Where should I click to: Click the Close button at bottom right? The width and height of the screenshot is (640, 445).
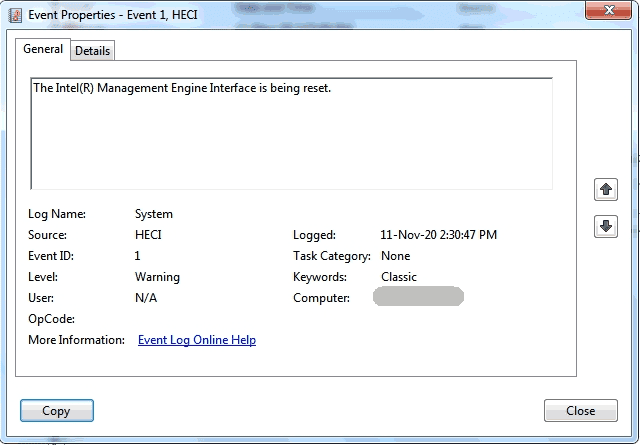click(580, 411)
